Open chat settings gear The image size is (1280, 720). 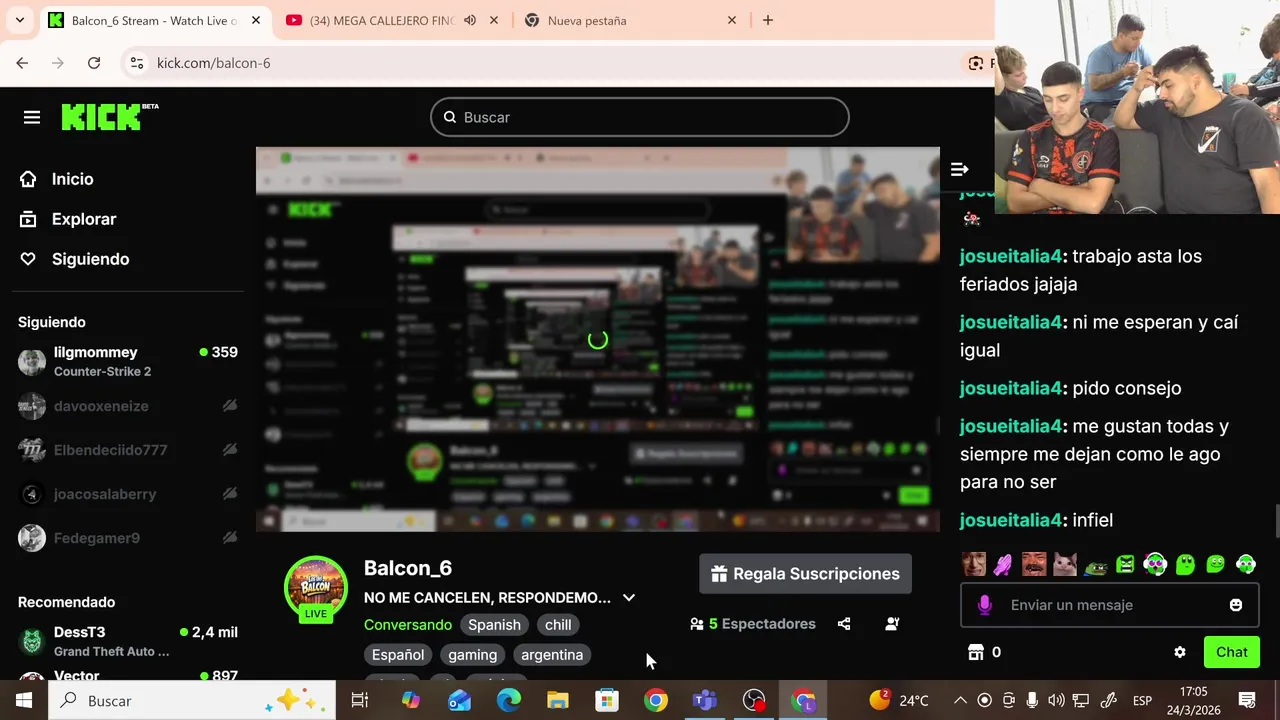[1180, 652]
